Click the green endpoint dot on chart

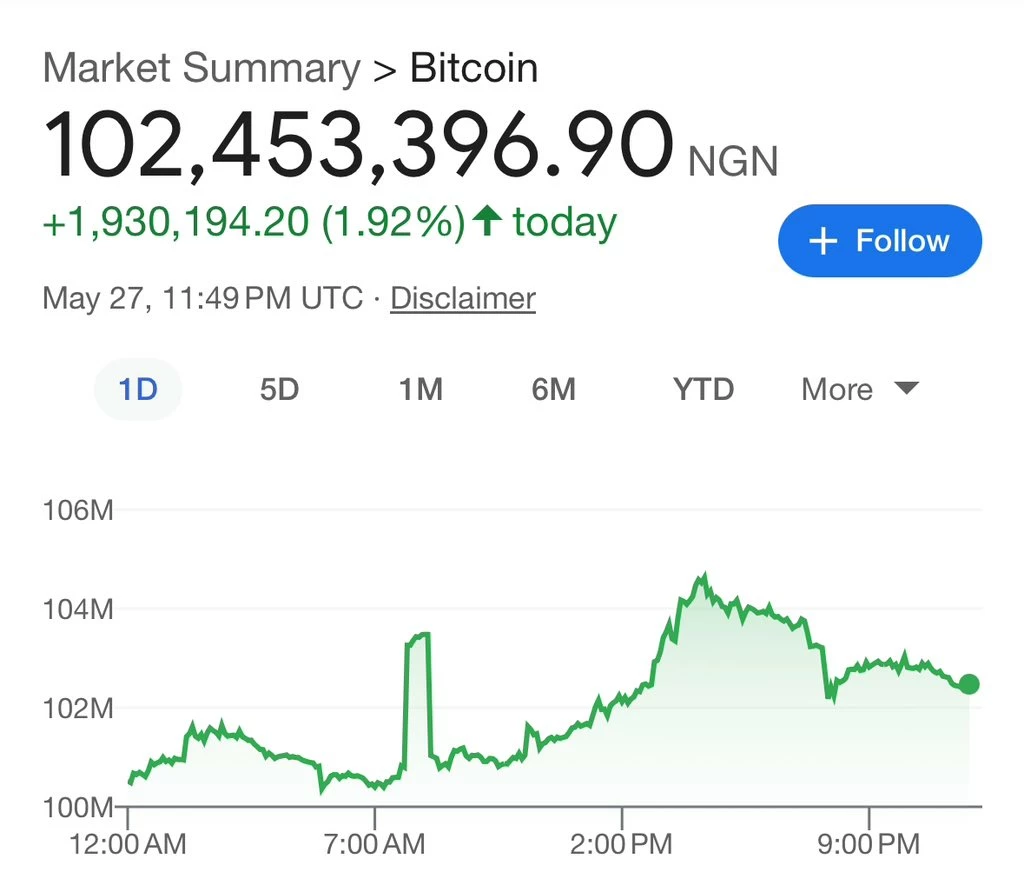coord(969,684)
